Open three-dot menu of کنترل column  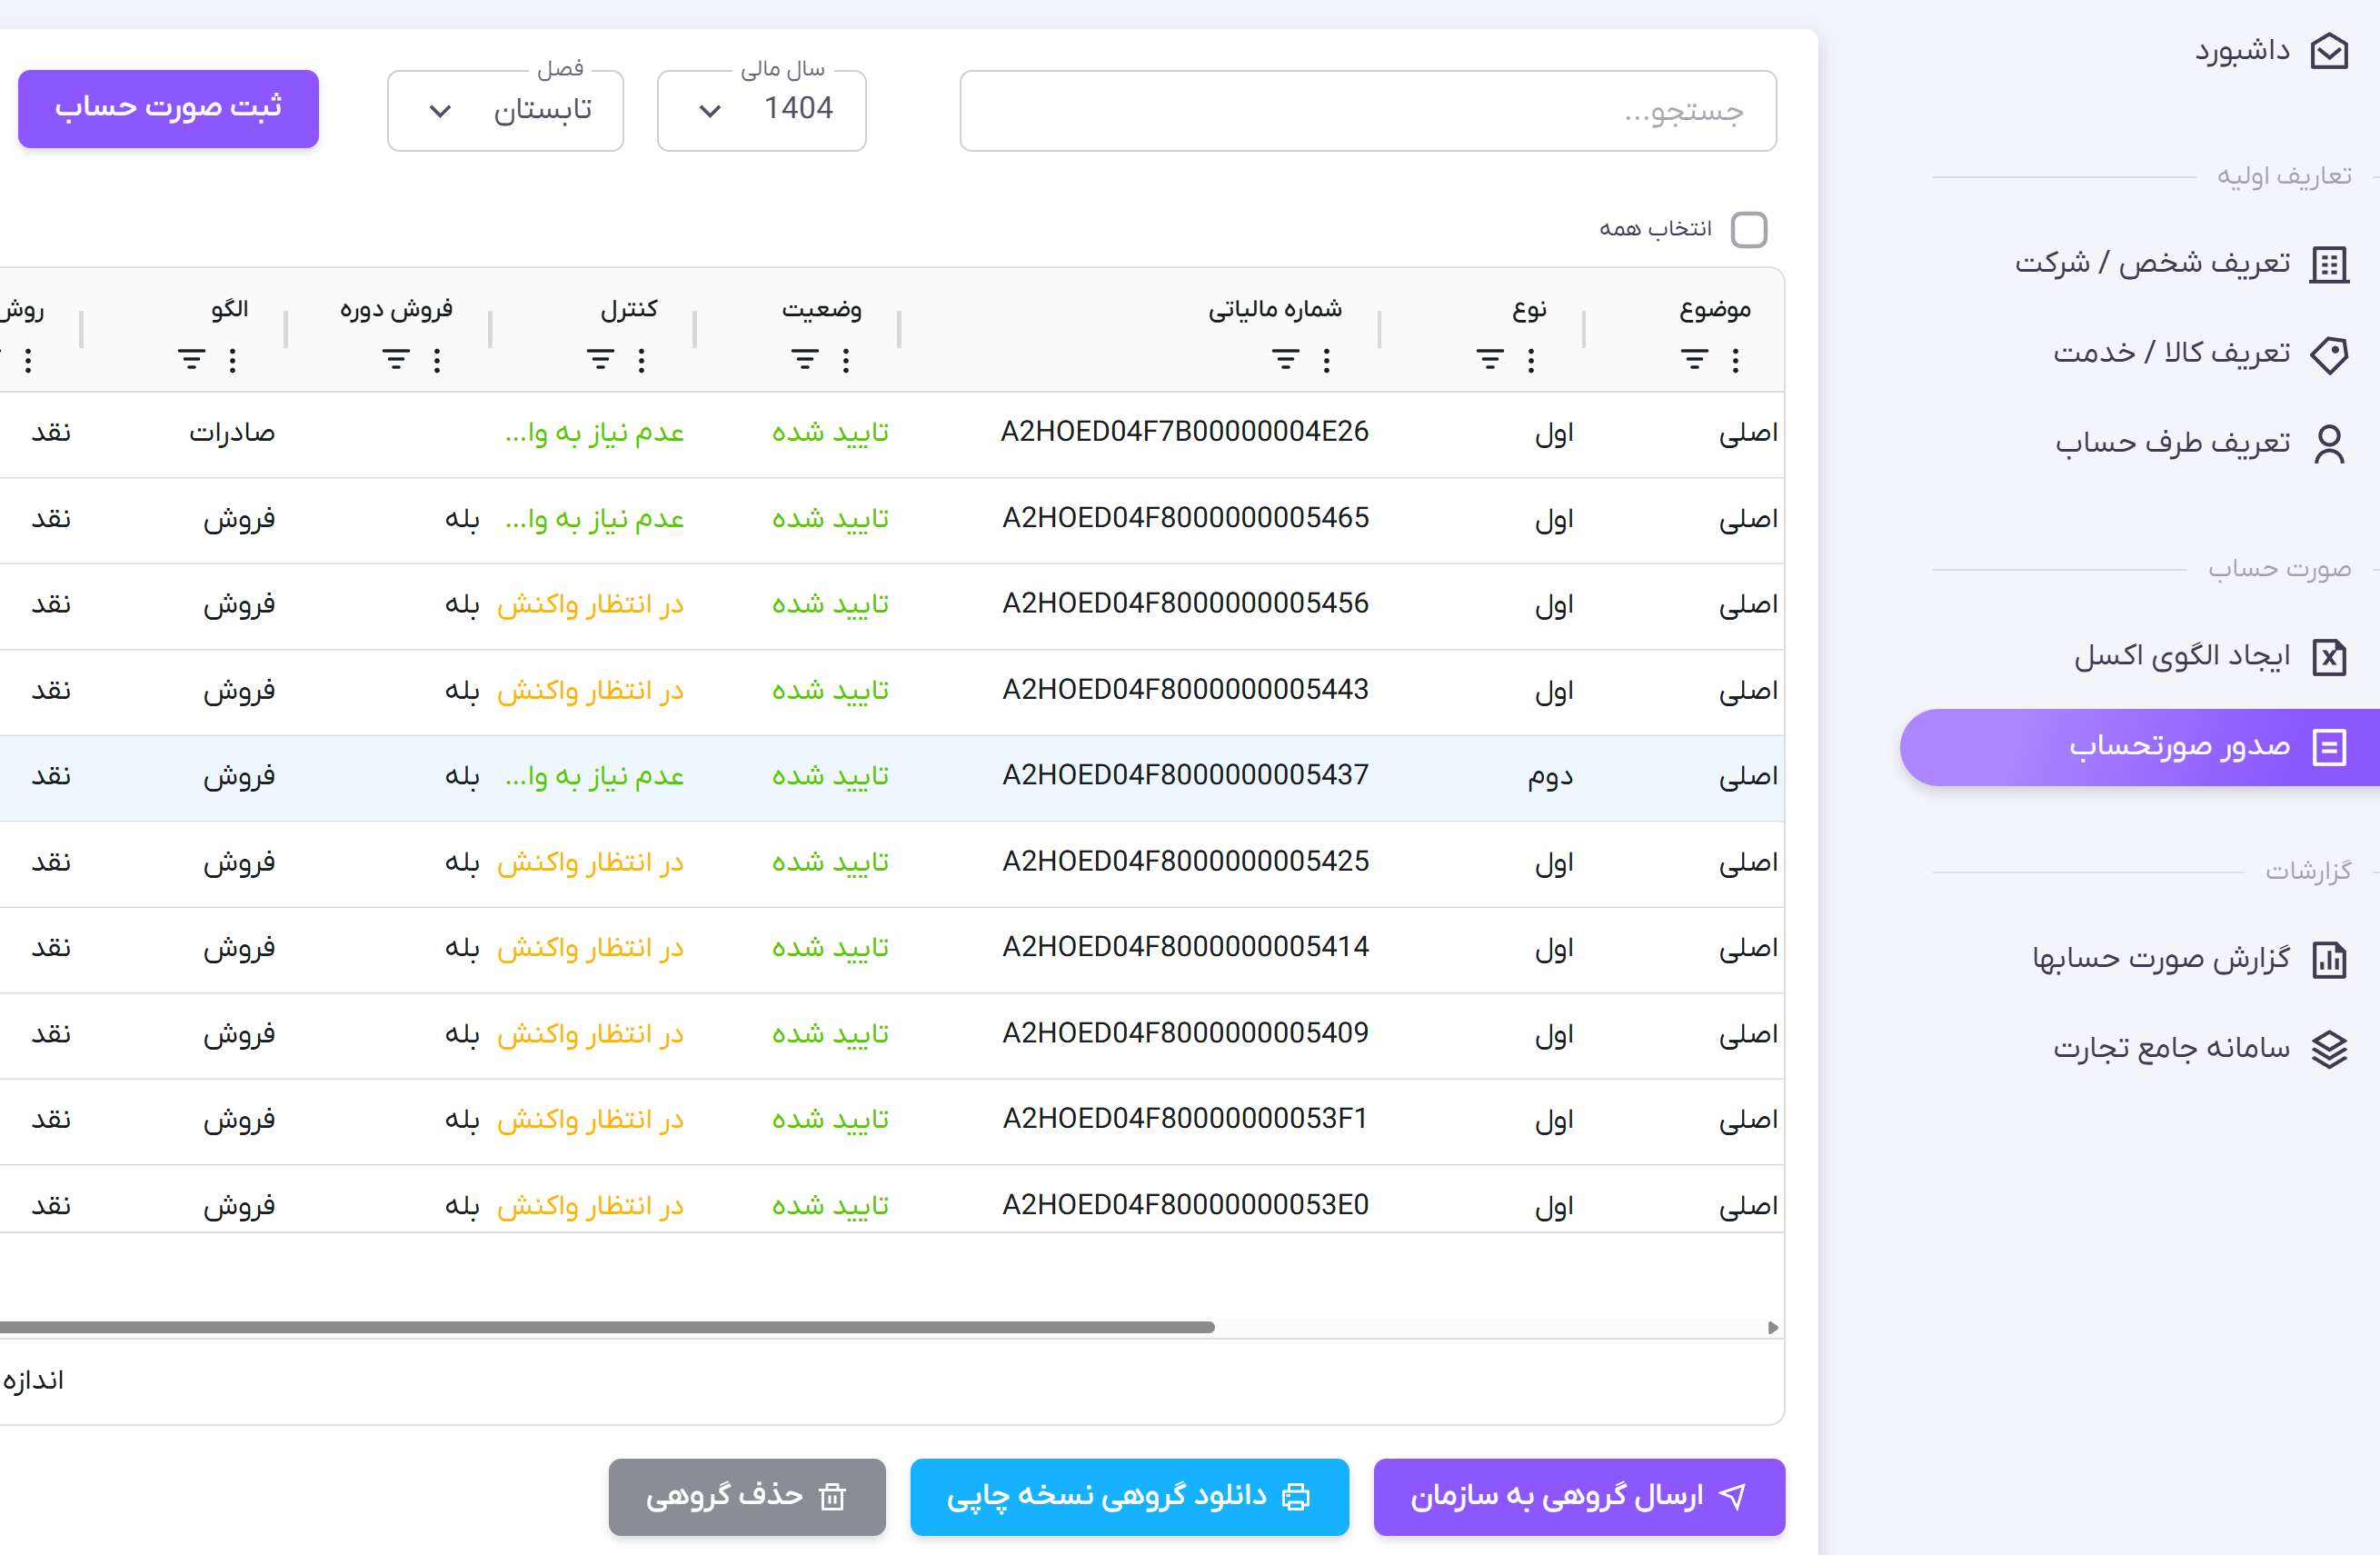[x=641, y=360]
